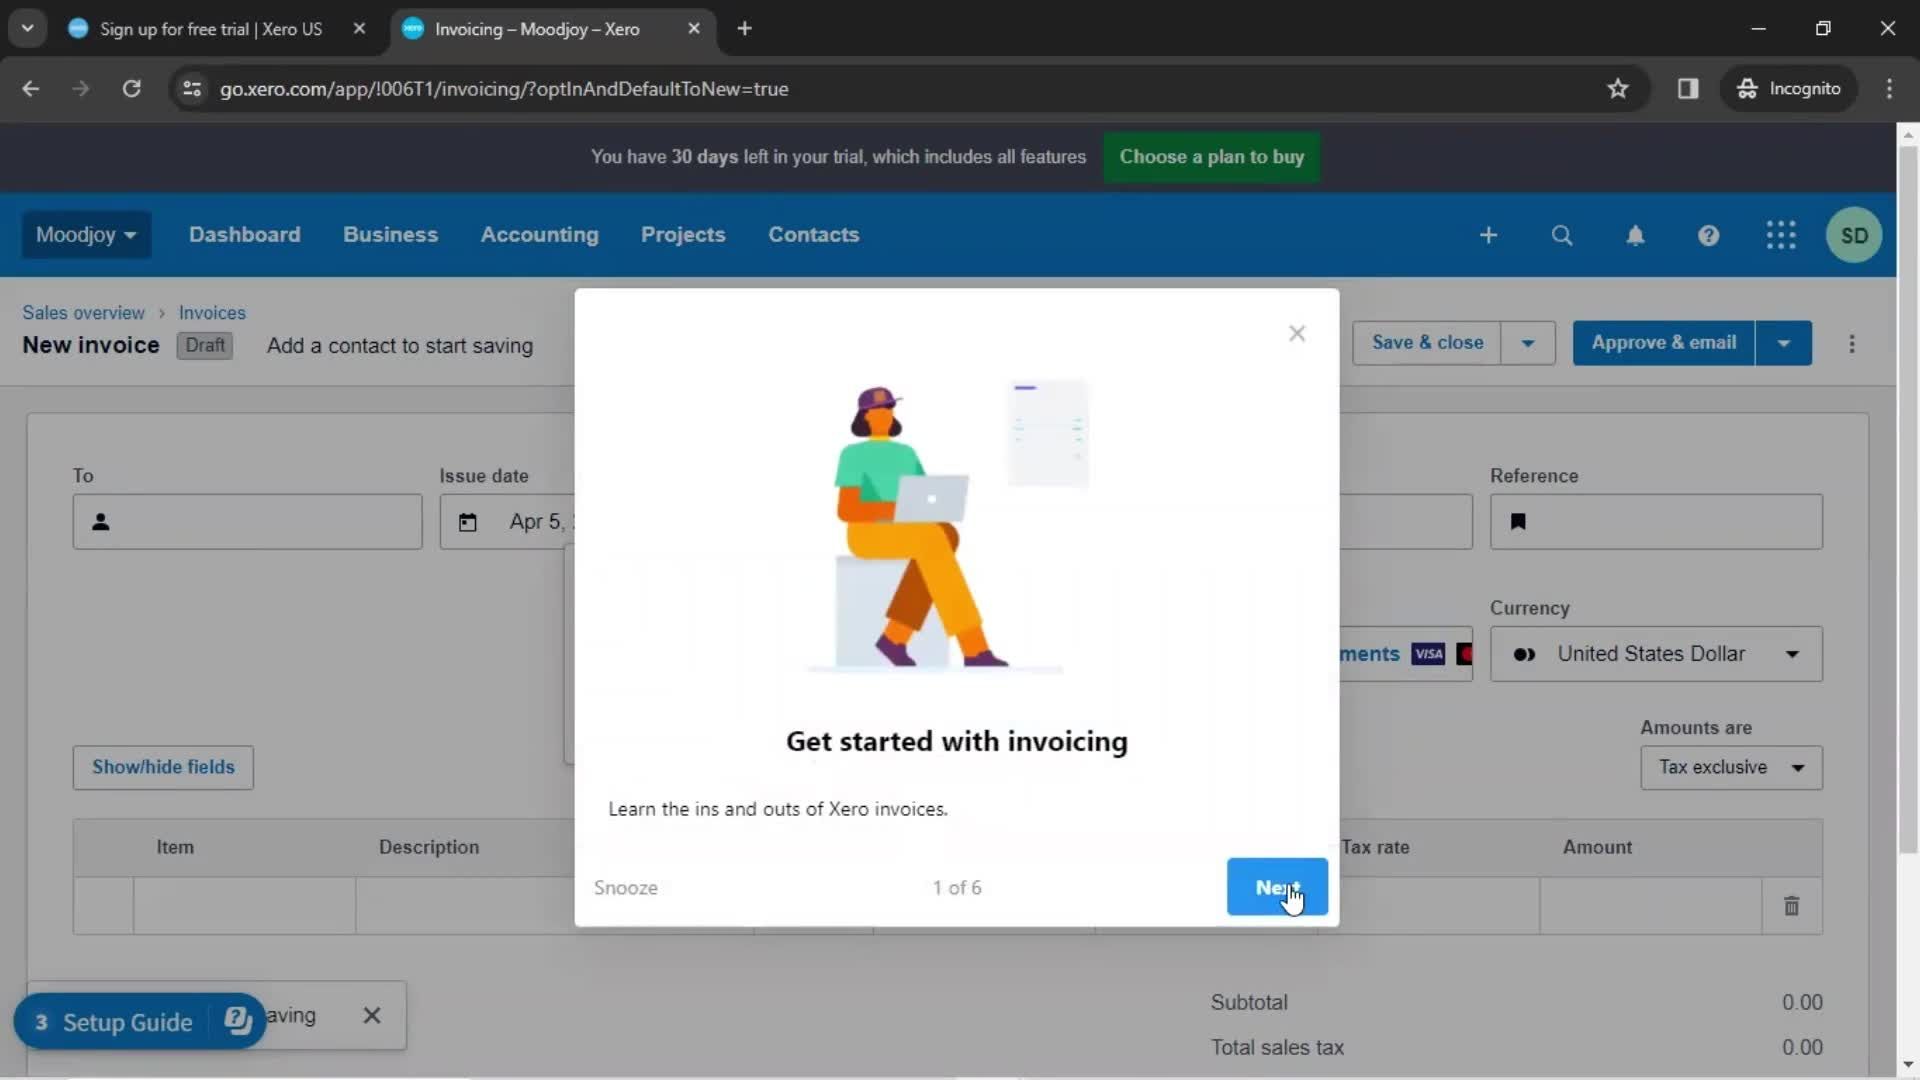Open the Chrome menu
The image size is (1920, 1080).
1889,89
